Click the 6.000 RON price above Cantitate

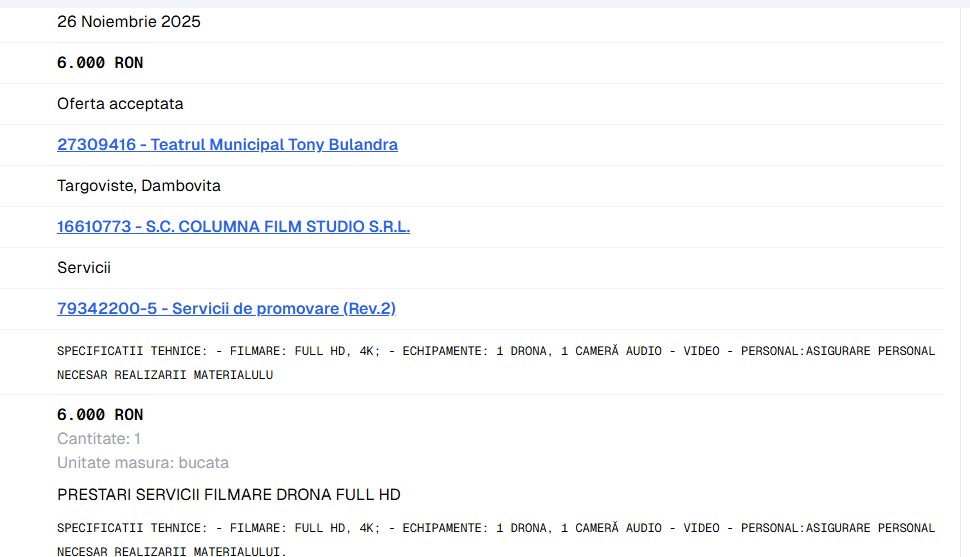(x=100, y=415)
